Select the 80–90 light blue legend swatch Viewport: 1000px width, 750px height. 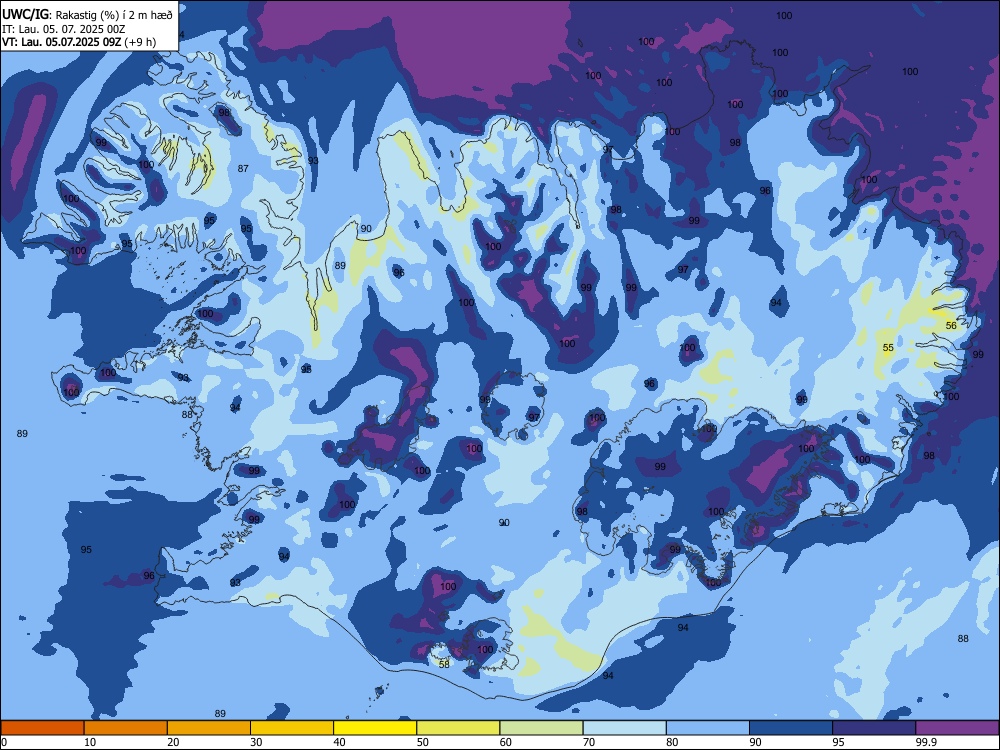pyautogui.click(x=708, y=728)
